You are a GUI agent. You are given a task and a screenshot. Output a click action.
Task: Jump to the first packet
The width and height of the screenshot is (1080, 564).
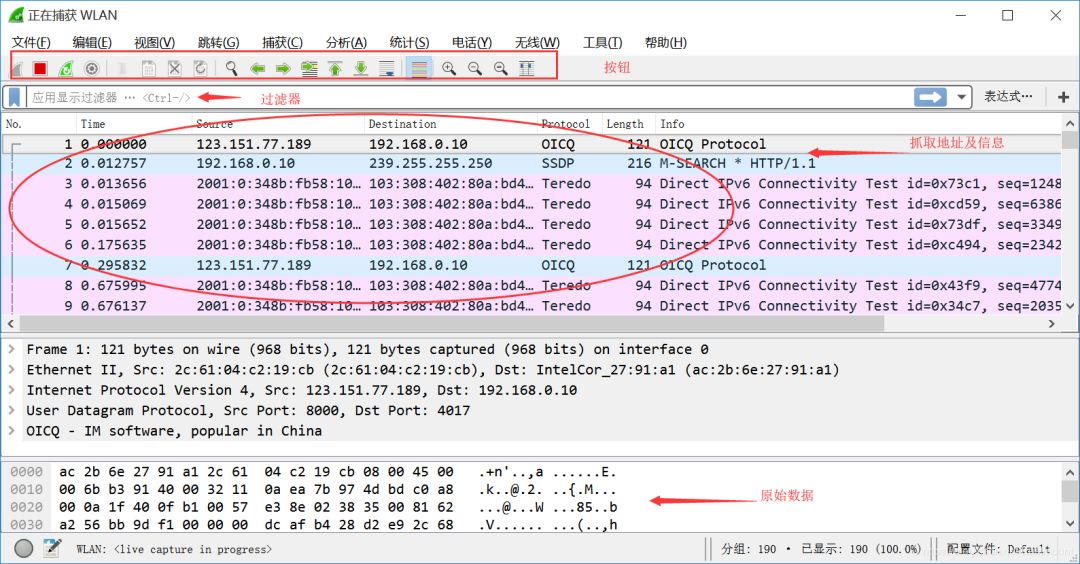point(335,68)
